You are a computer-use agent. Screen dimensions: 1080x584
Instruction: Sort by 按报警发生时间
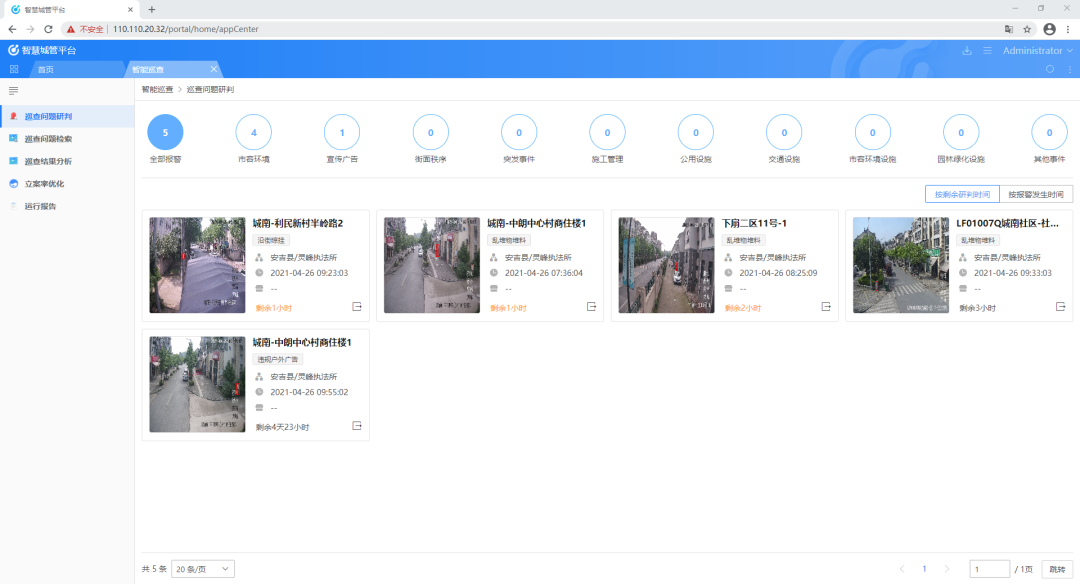(x=1036, y=195)
